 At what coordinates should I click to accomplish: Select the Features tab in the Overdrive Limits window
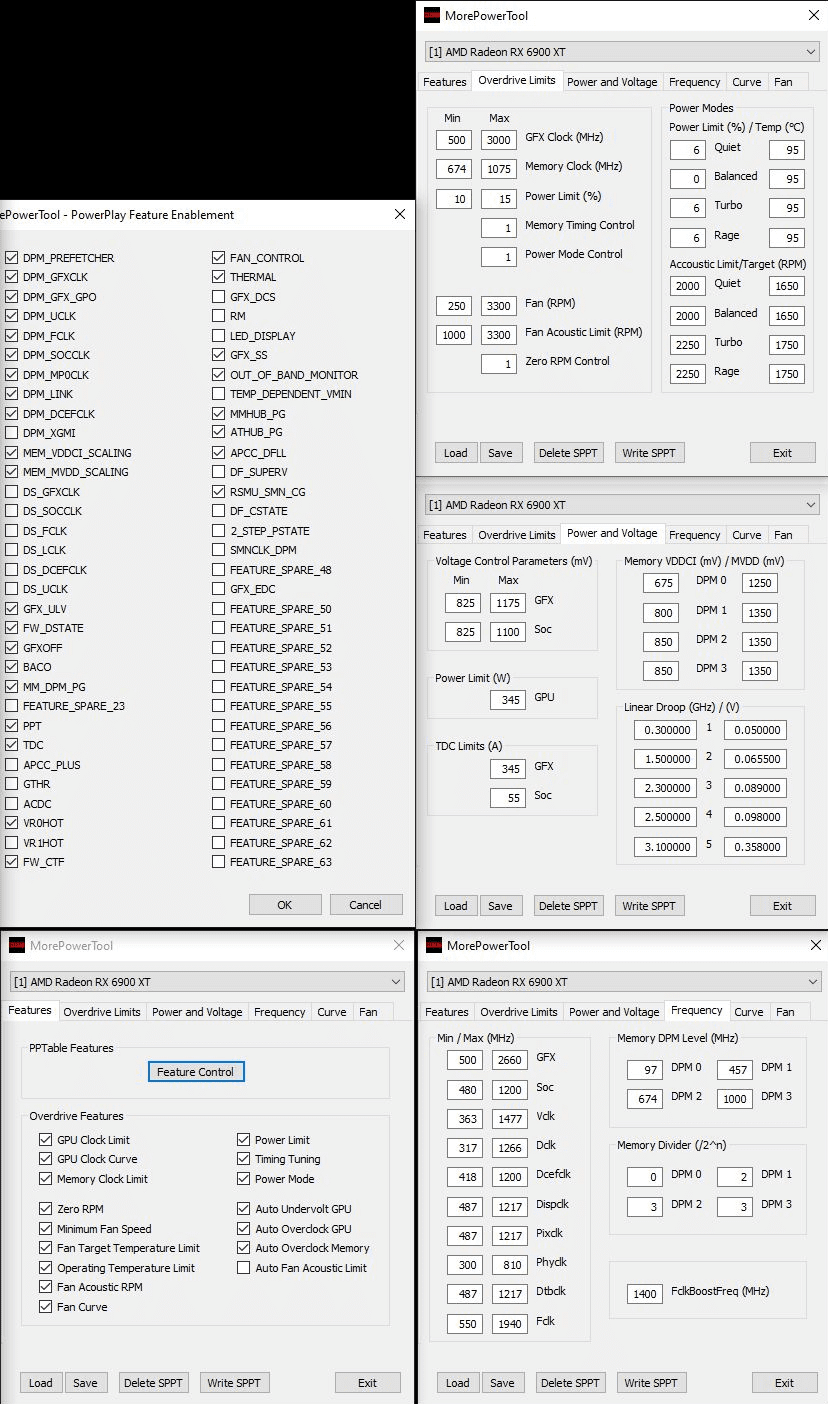point(445,82)
